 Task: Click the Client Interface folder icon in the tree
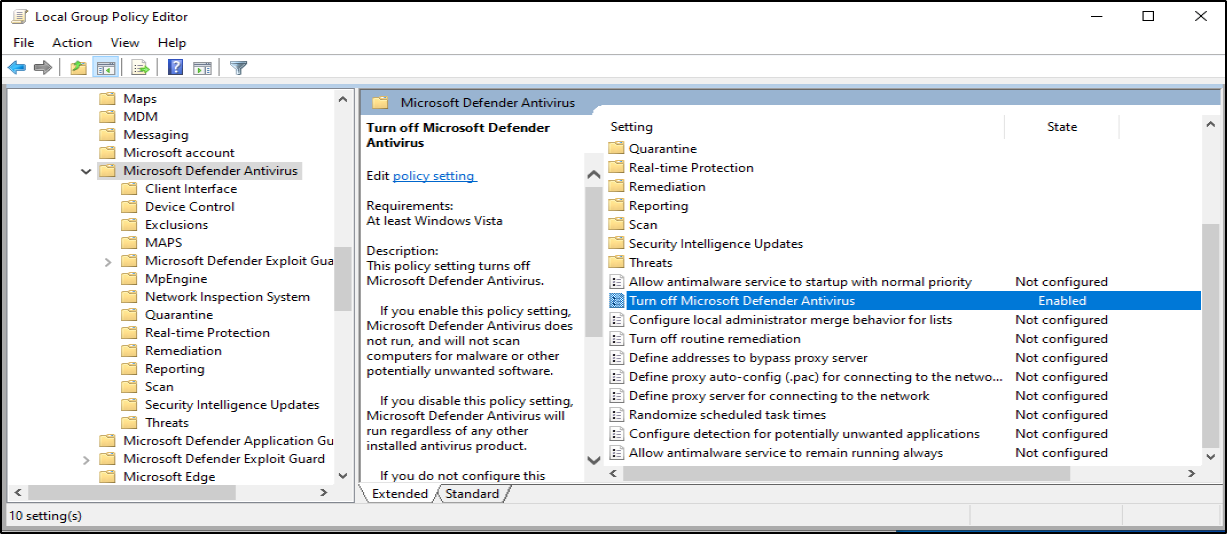coord(129,189)
